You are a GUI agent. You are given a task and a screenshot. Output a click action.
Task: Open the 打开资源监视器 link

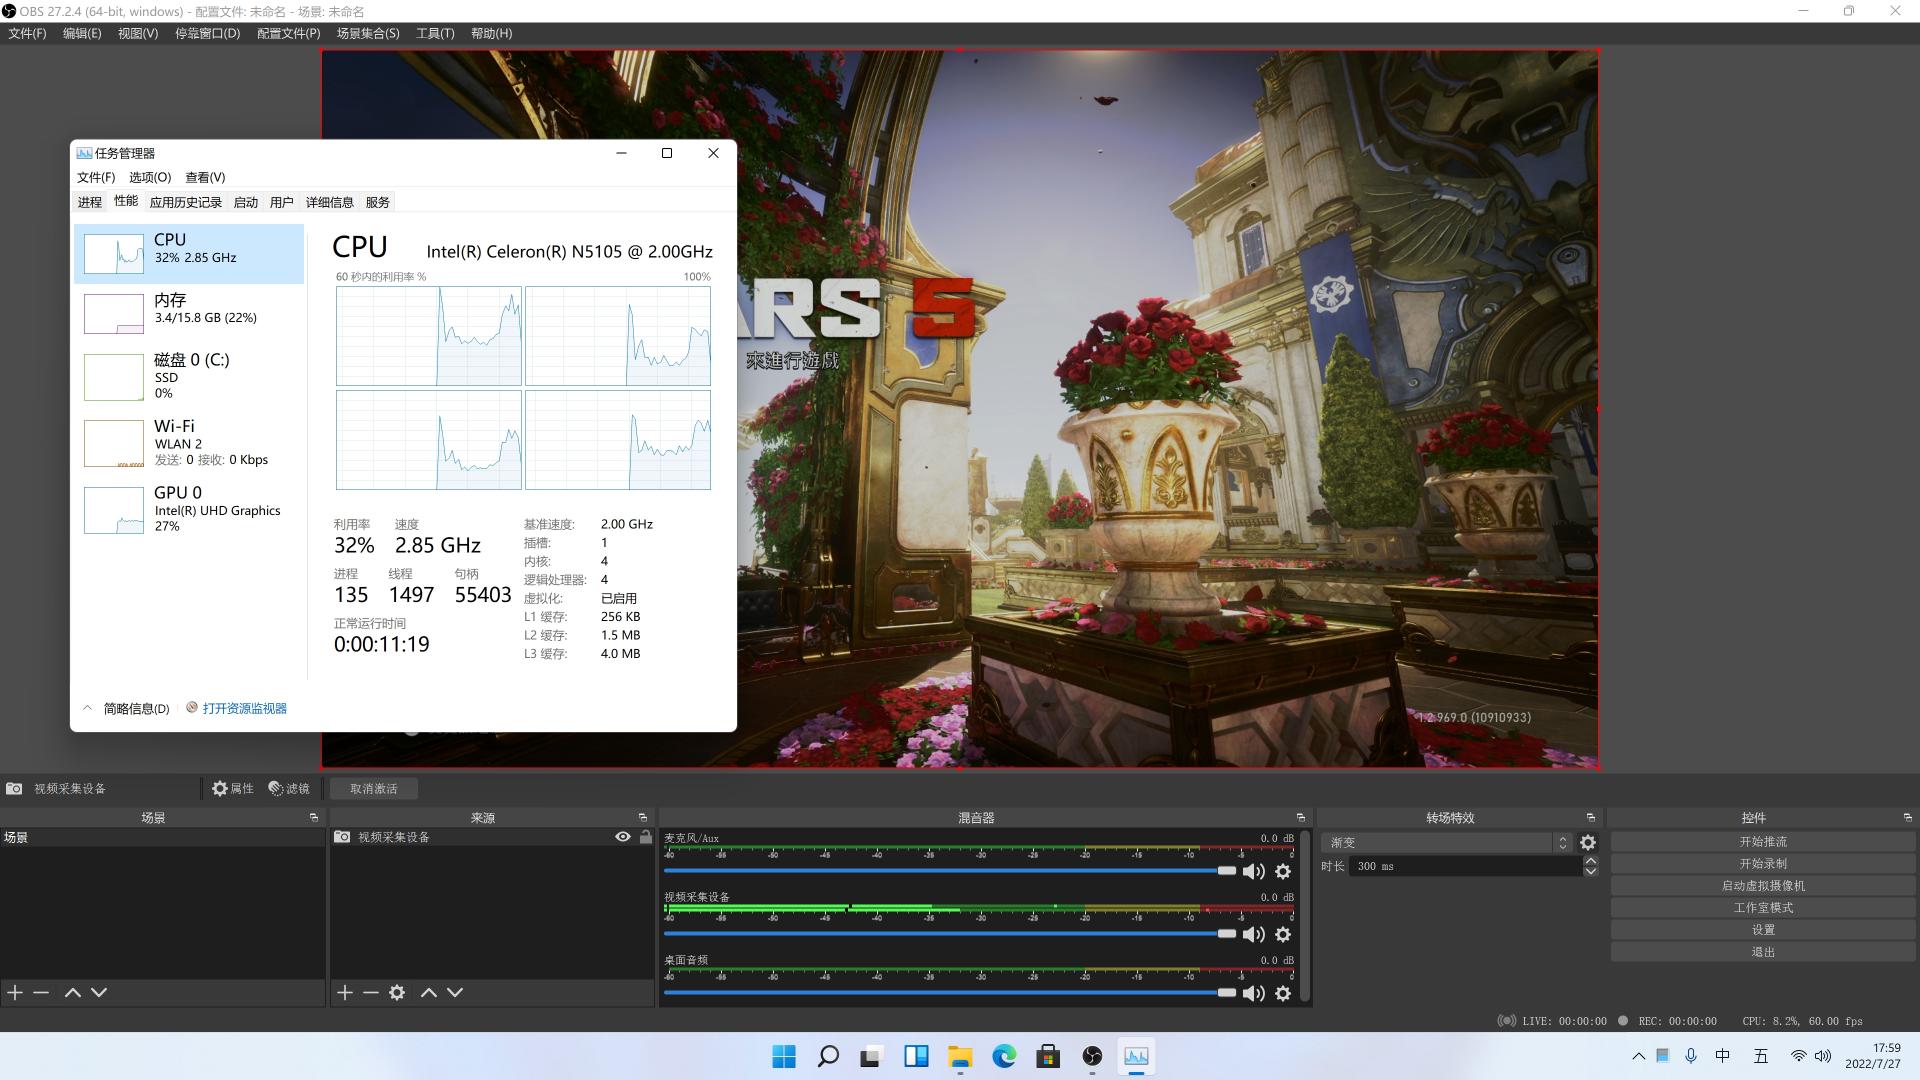[x=244, y=708]
